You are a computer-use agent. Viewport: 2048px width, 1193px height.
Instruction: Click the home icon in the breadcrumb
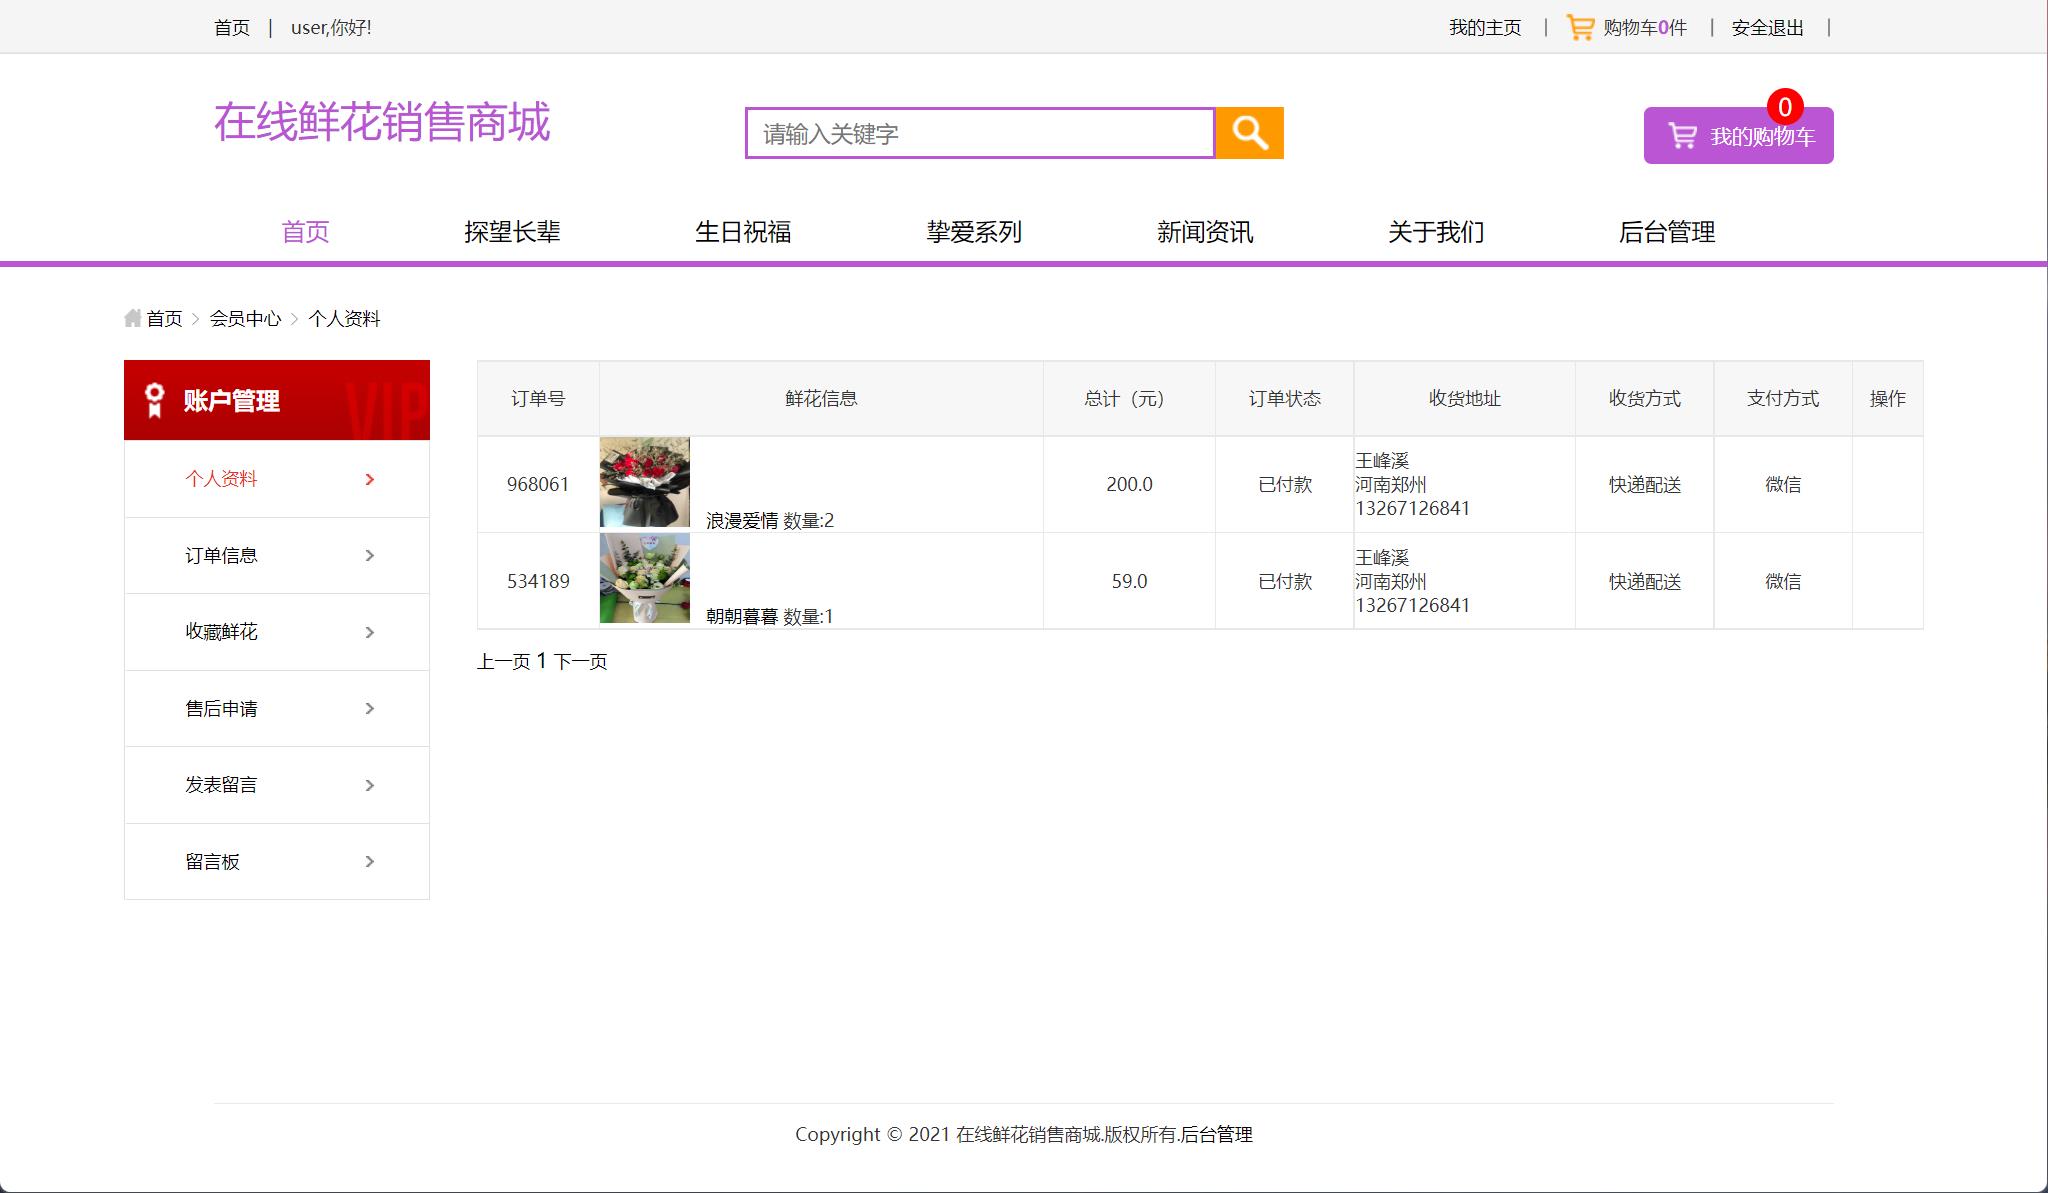pyautogui.click(x=132, y=318)
